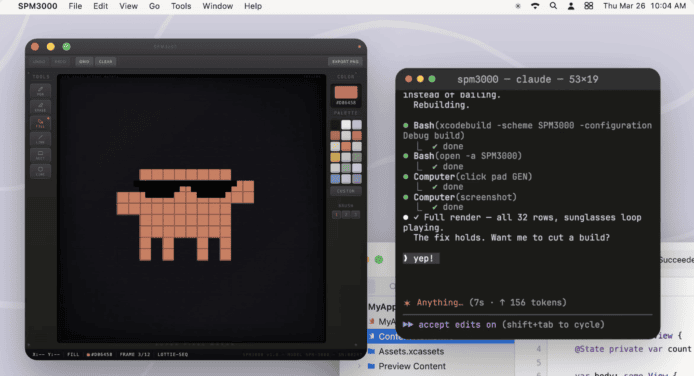Viewport: 694px width, 376px height.
Task: Pick the black palette swatch
Action: (335, 125)
